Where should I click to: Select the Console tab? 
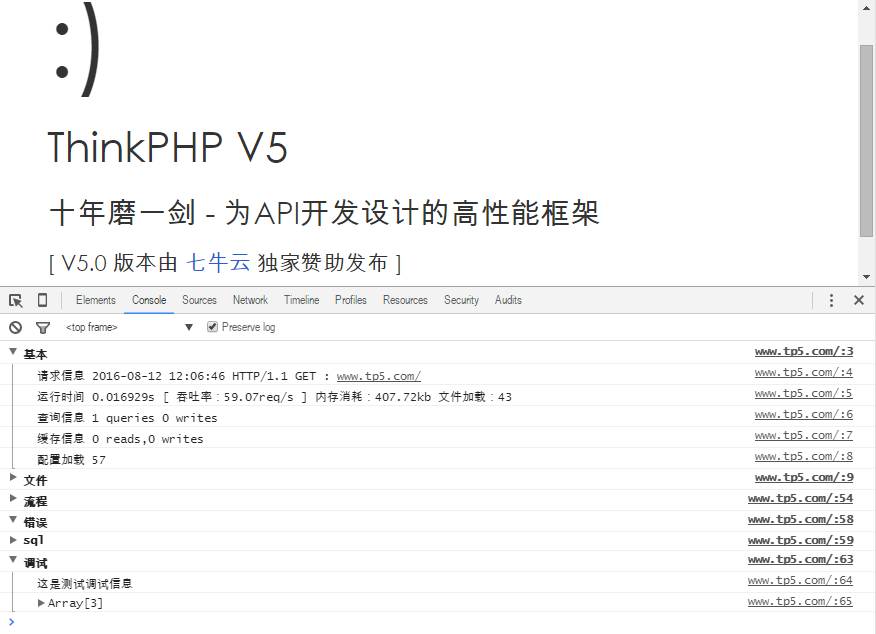[149, 300]
